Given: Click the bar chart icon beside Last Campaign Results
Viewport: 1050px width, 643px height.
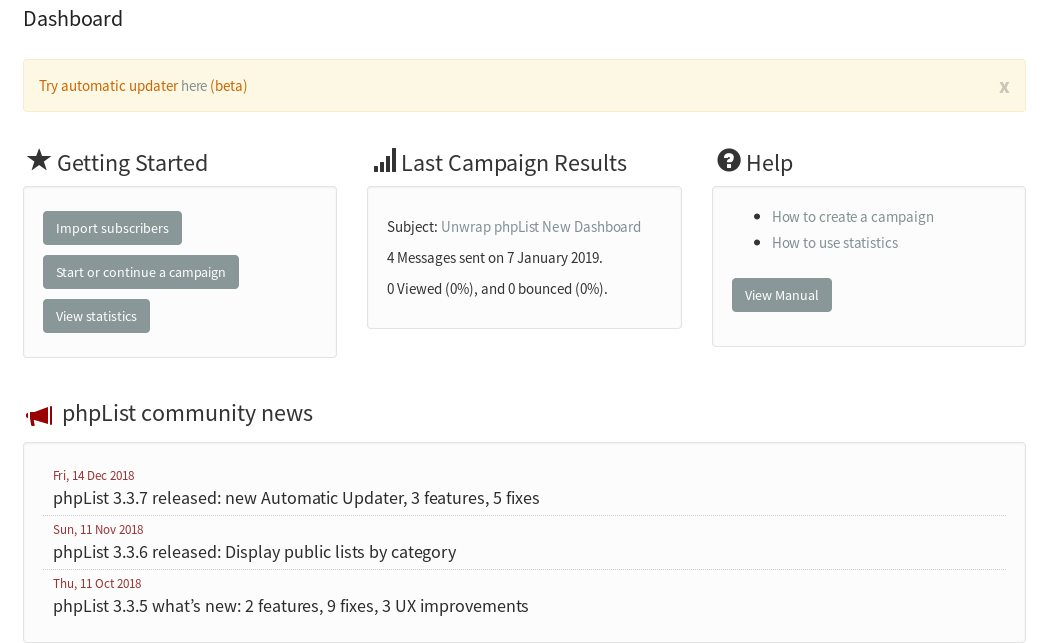Looking at the screenshot, I should point(385,161).
